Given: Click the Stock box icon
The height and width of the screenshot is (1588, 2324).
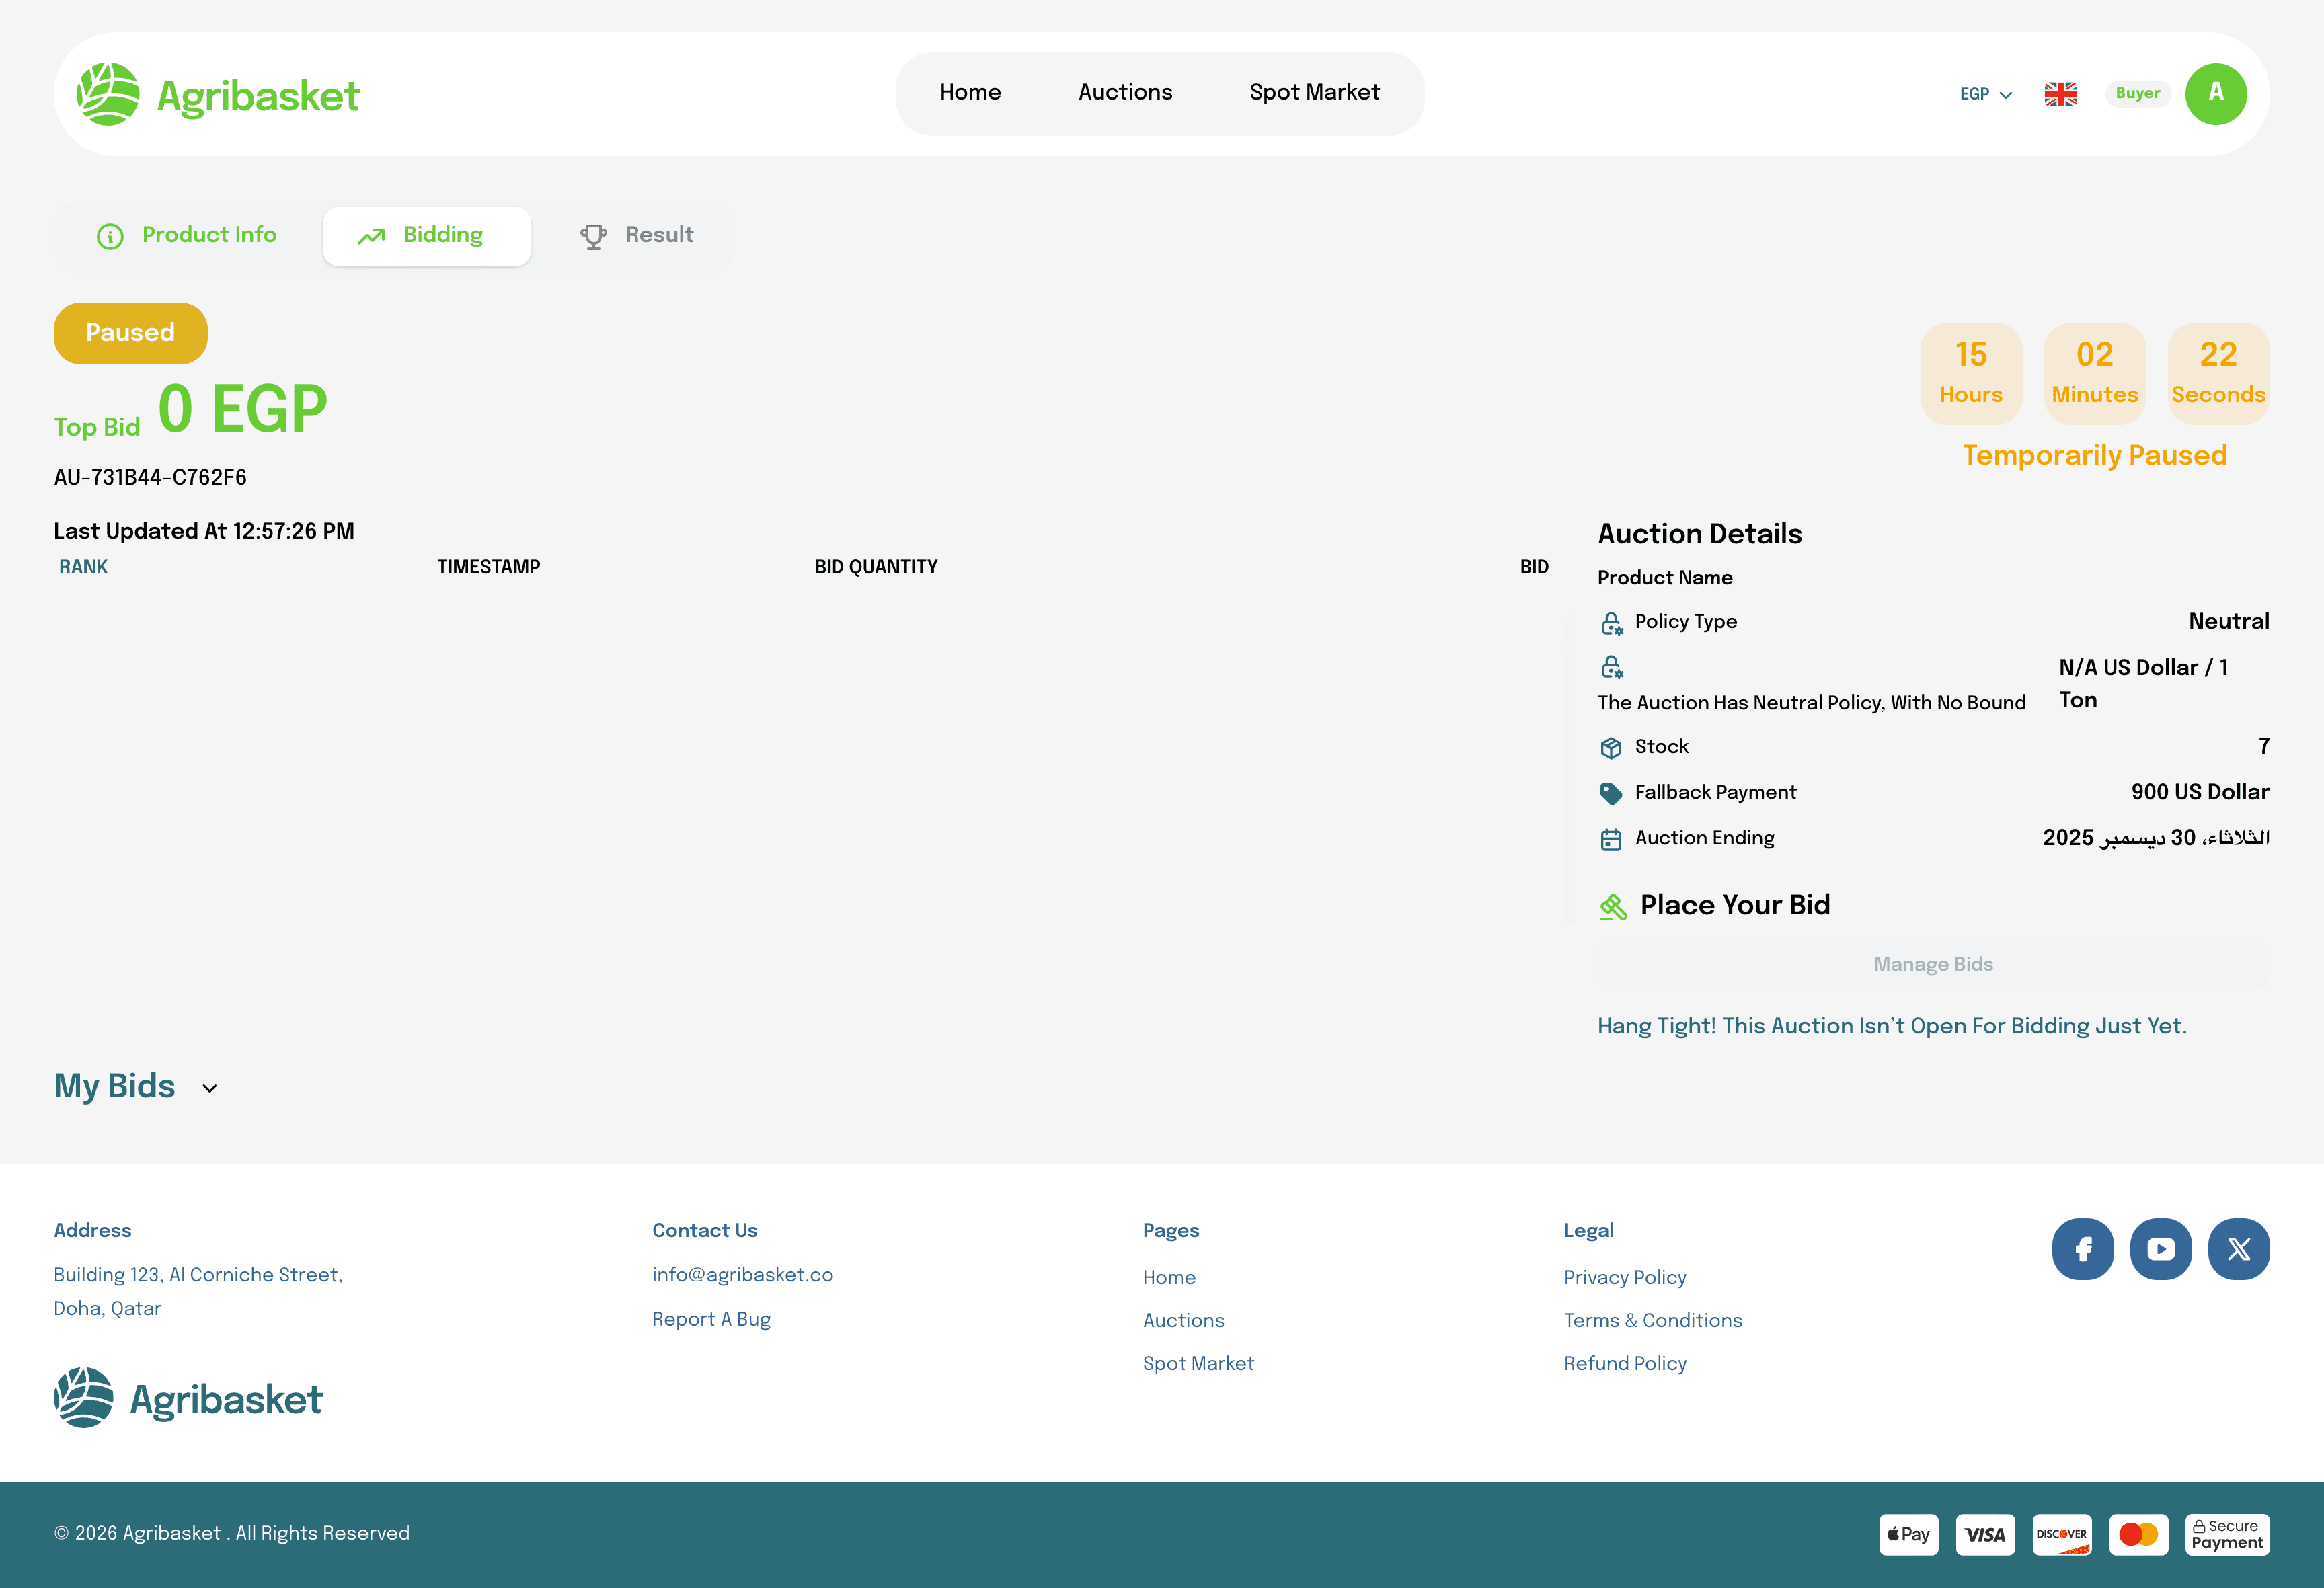Looking at the screenshot, I should [1610, 747].
